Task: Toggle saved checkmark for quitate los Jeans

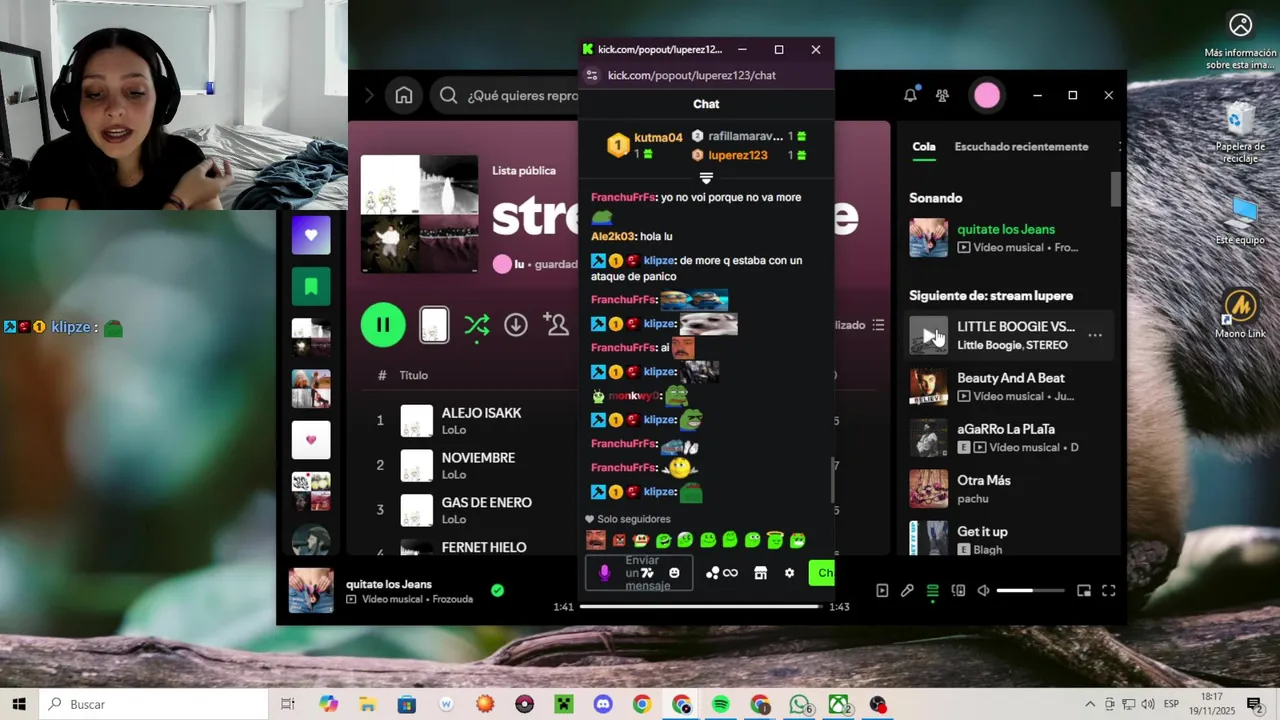Action: pos(497,590)
